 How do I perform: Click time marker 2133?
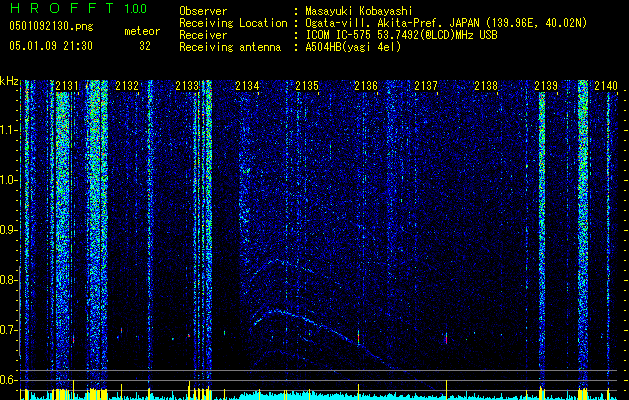[x=187, y=86]
